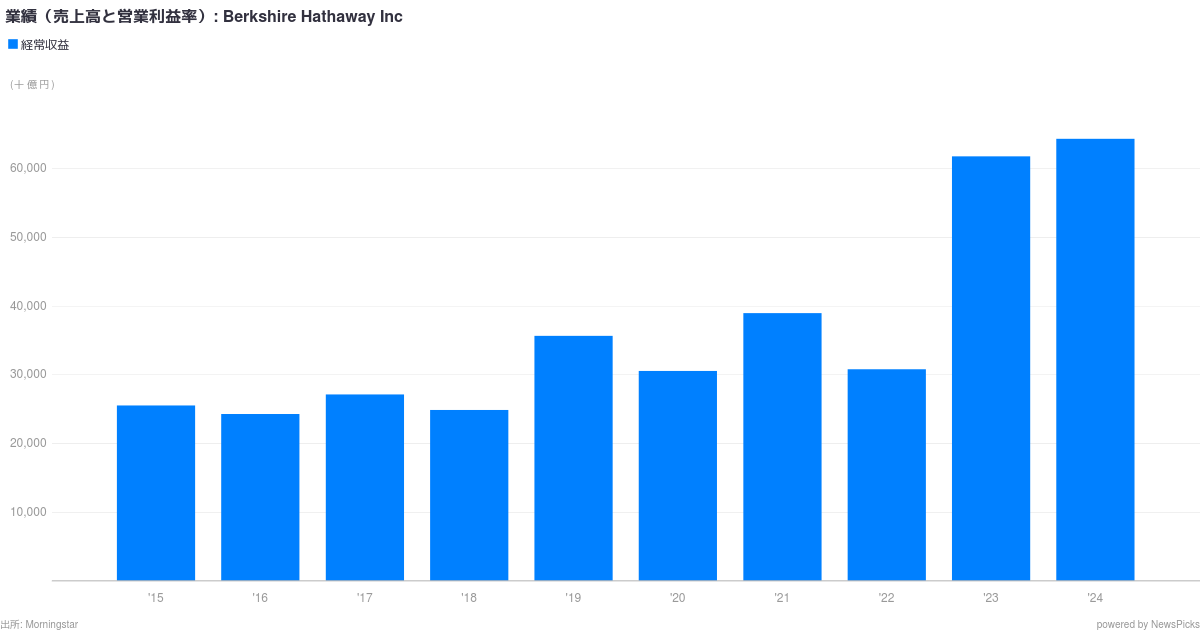Viewport: 1200px width, 630px height.
Task: Click the 50,000 y-axis label
Action: click(28, 237)
